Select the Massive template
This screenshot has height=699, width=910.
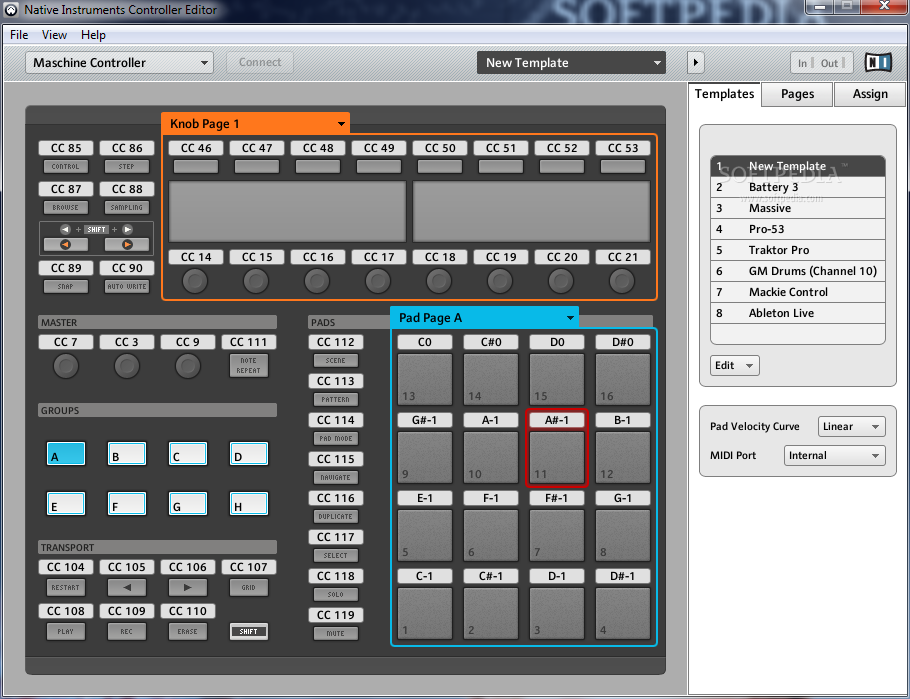[x=797, y=208]
